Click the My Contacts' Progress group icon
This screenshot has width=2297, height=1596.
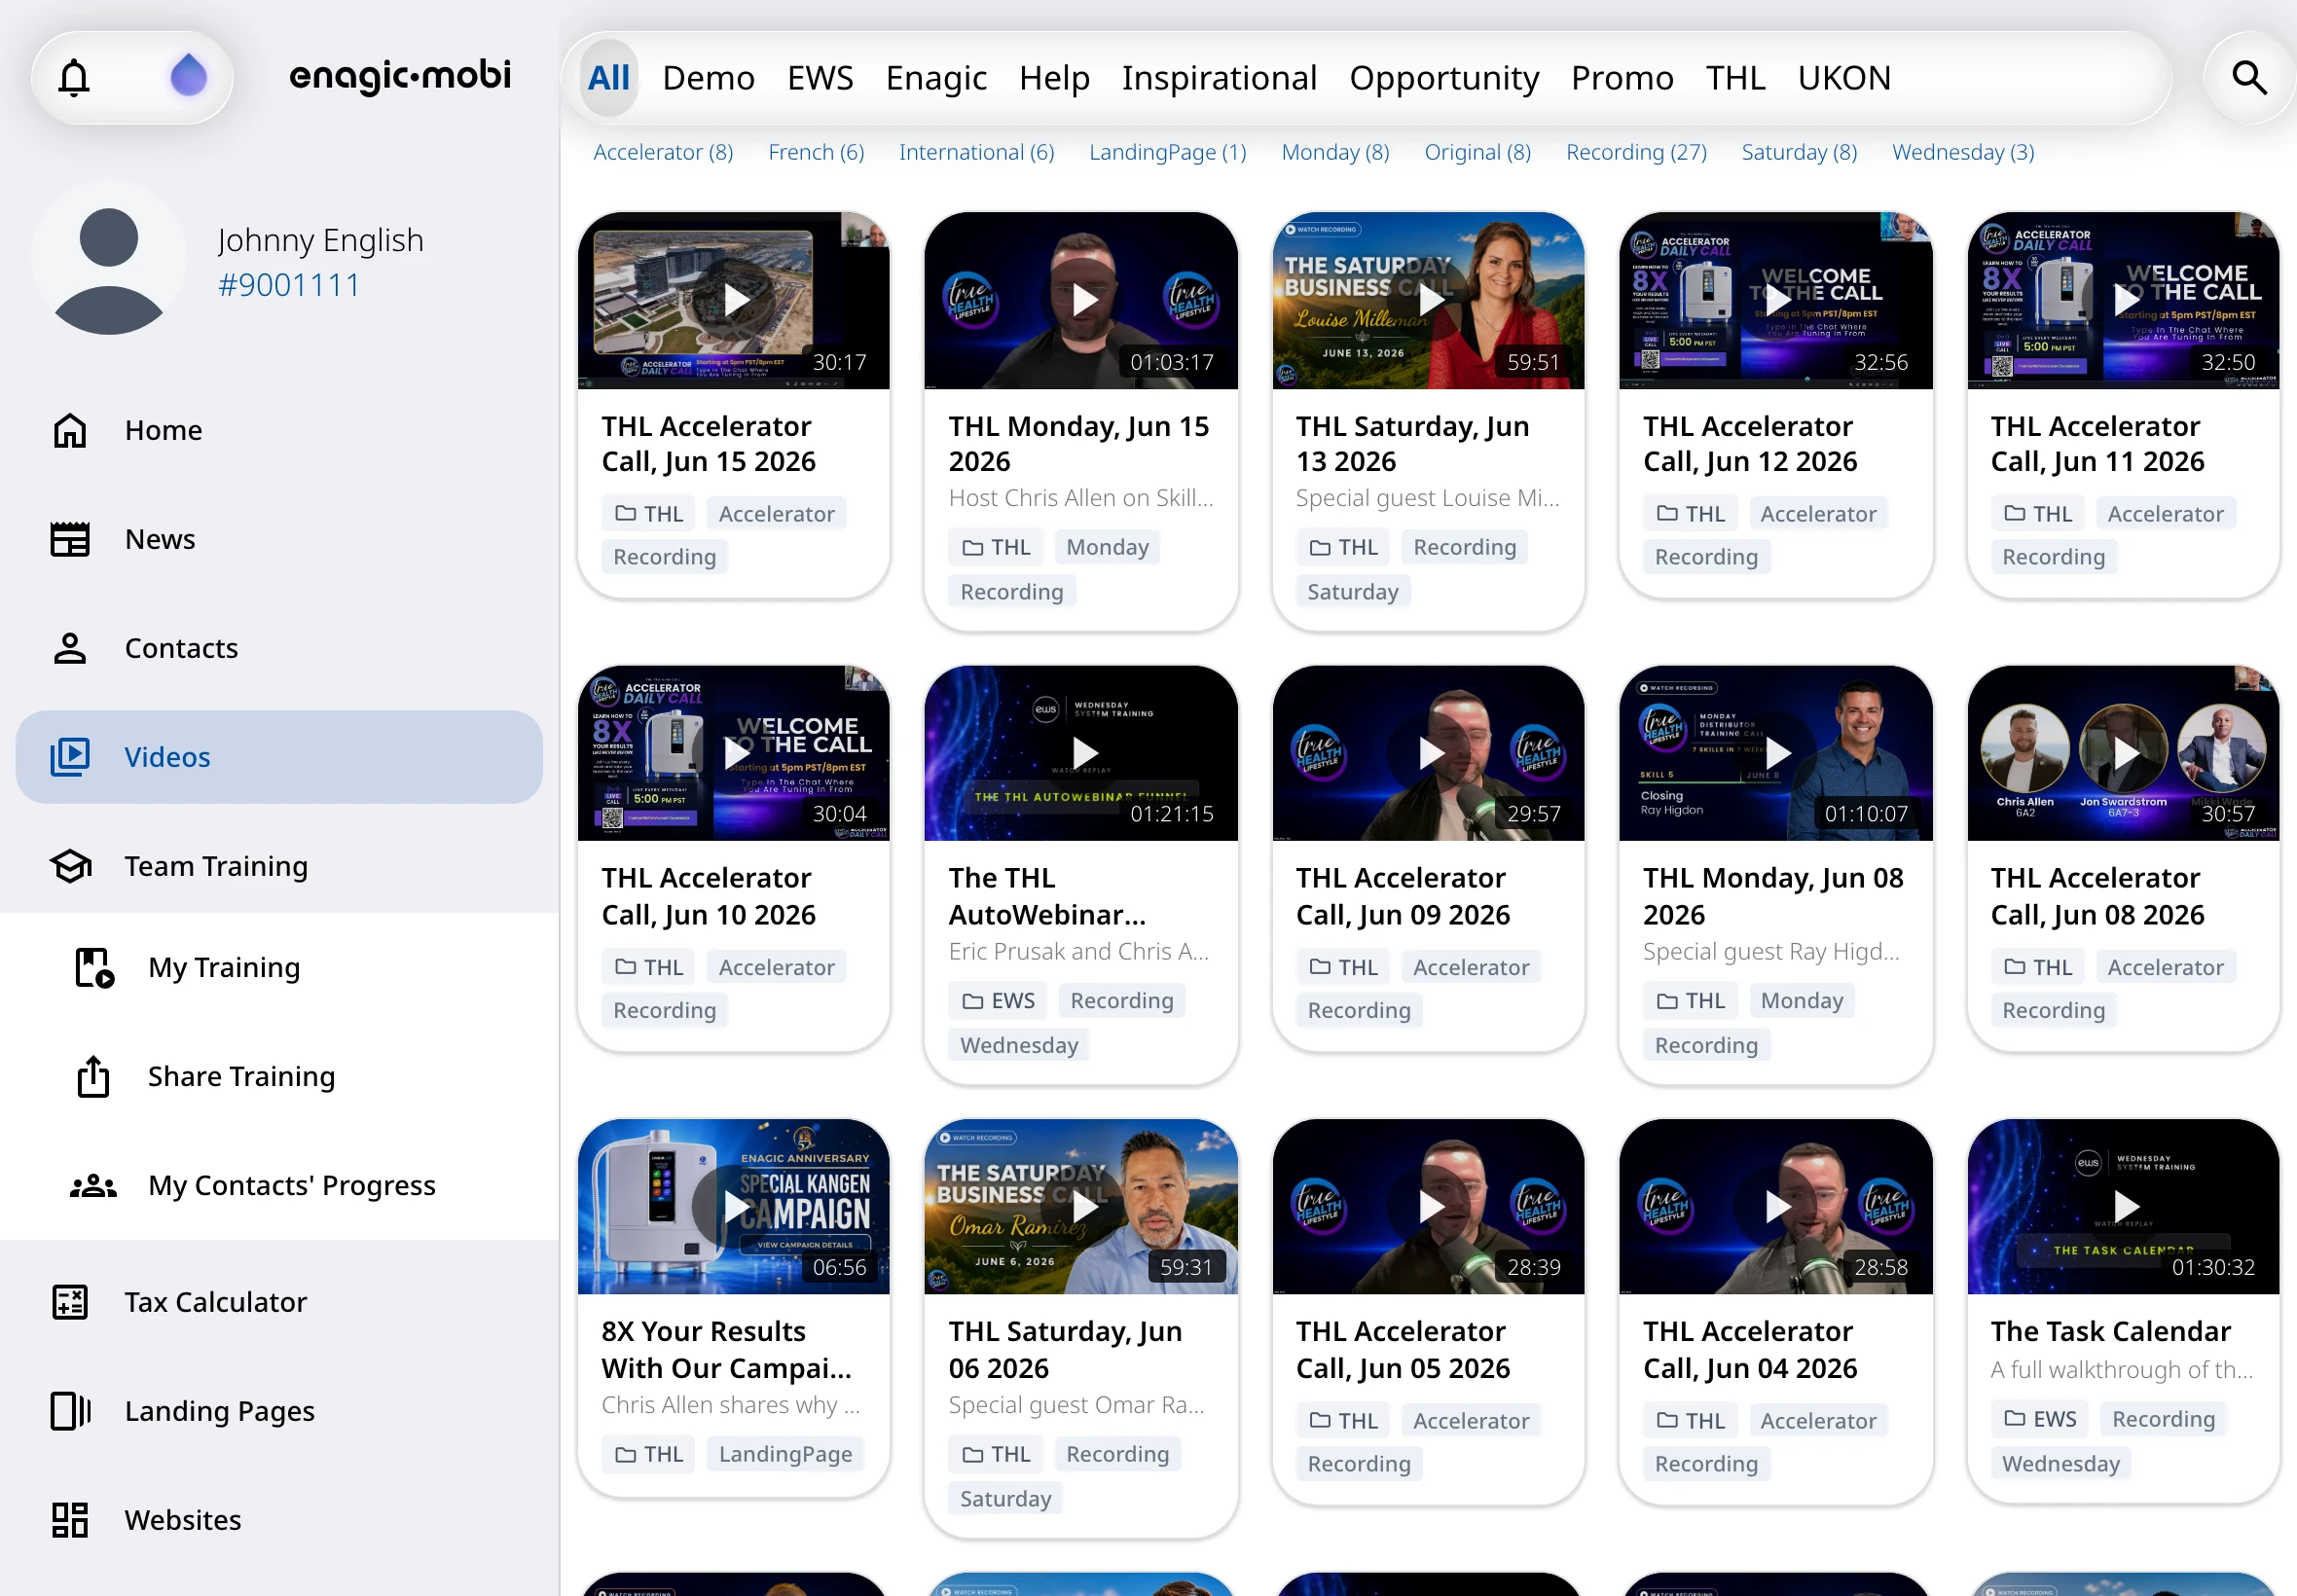(94, 1185)
